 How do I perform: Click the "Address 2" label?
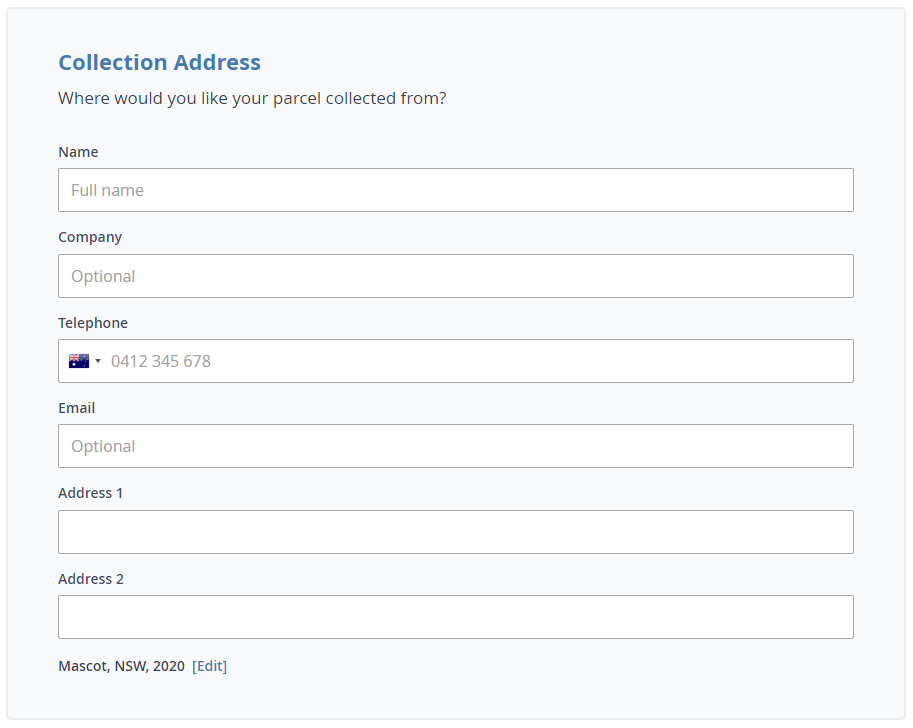tap(91, 579)
